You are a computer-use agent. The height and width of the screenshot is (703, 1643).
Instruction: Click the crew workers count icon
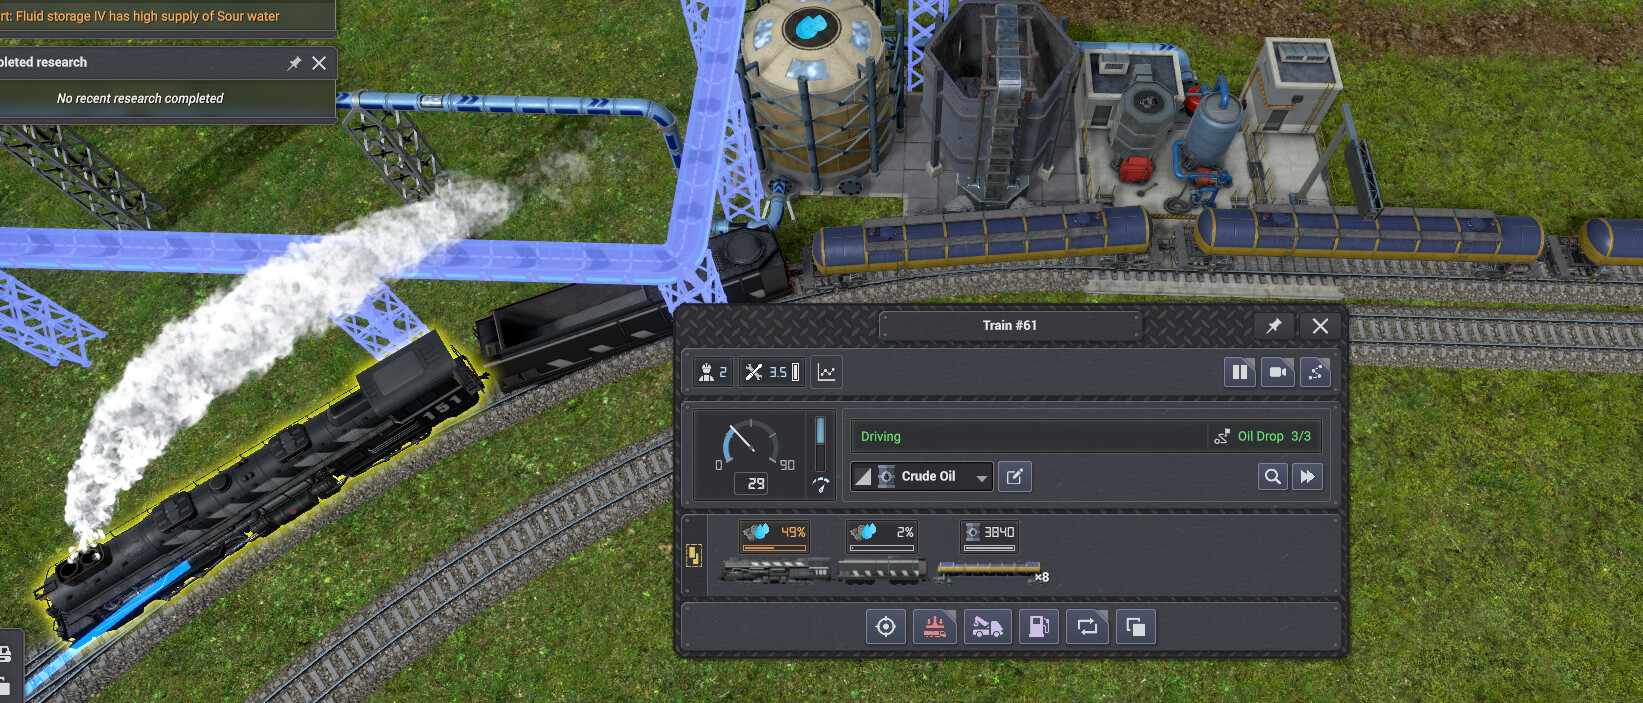pos(714,372)
